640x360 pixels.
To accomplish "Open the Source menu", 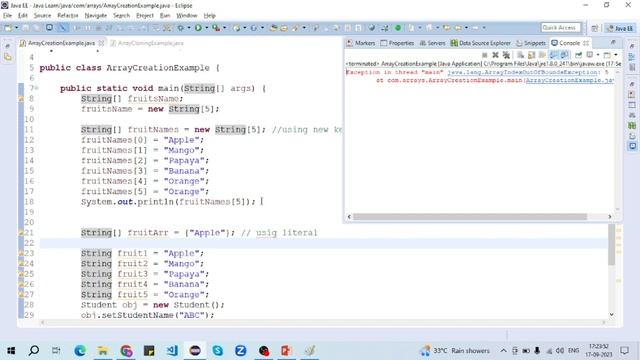I will [x=42, y=16].
